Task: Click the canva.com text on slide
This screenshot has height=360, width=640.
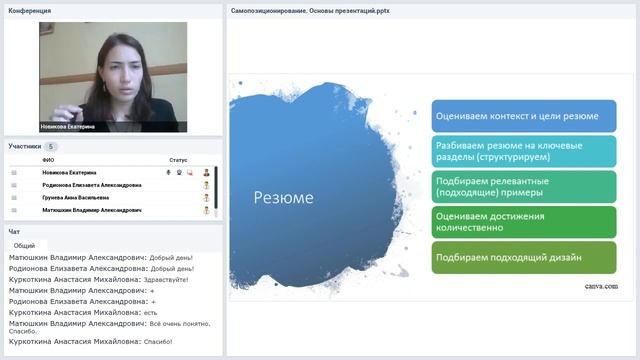Action: tap(601, 286)
